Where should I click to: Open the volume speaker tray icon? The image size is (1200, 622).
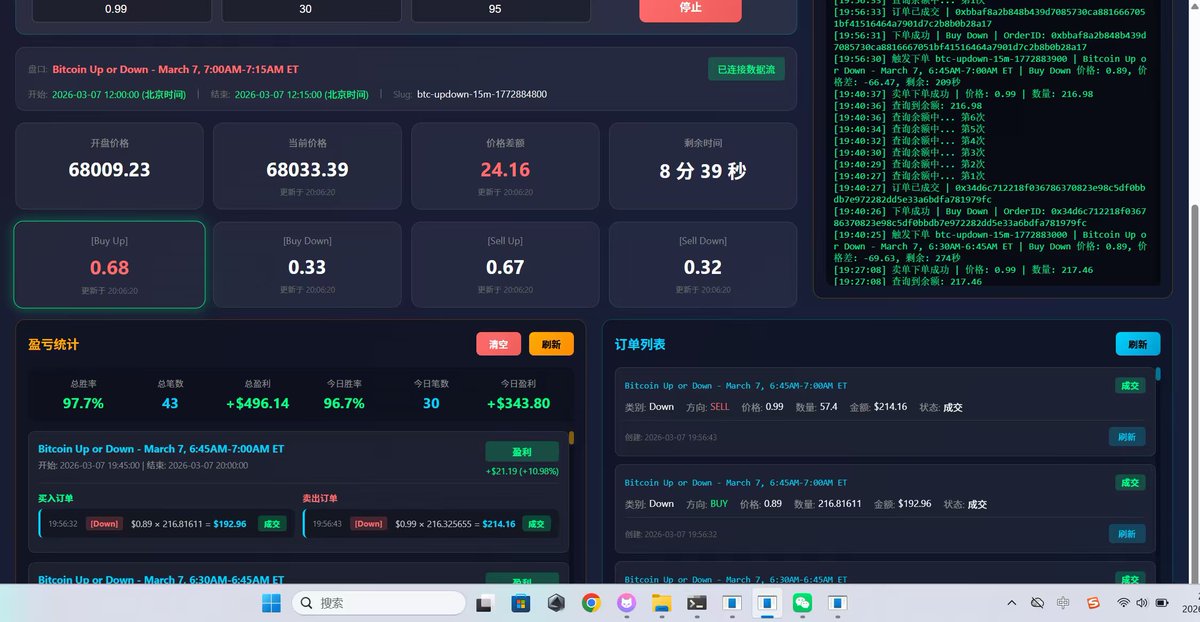[x=1143, y=603]
